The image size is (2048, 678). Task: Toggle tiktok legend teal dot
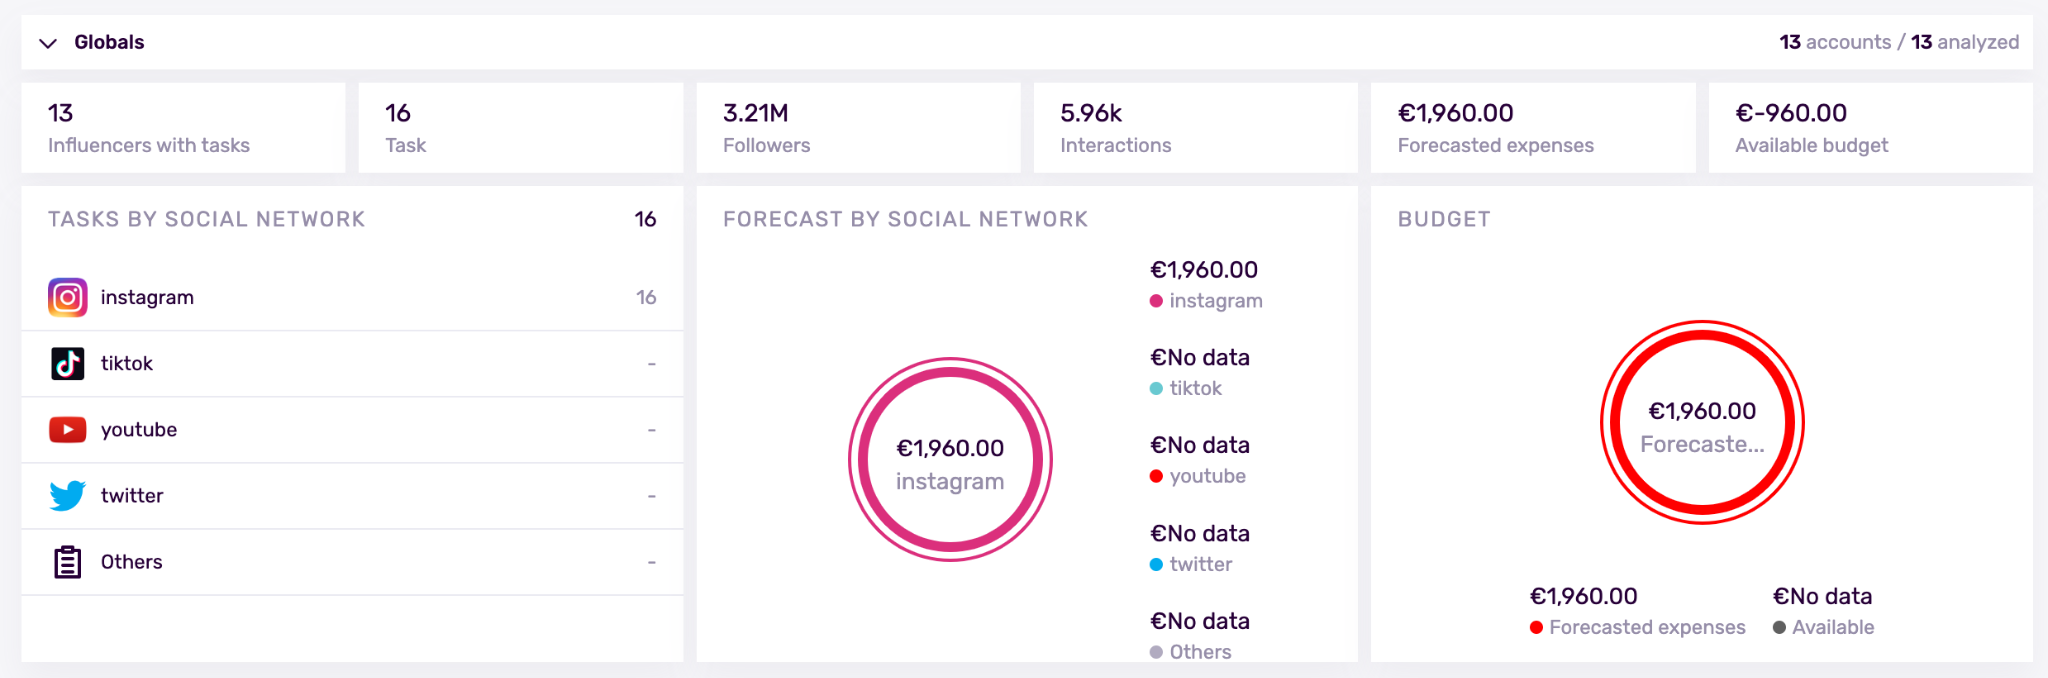pyautogui.click(x=1156, y=389)
